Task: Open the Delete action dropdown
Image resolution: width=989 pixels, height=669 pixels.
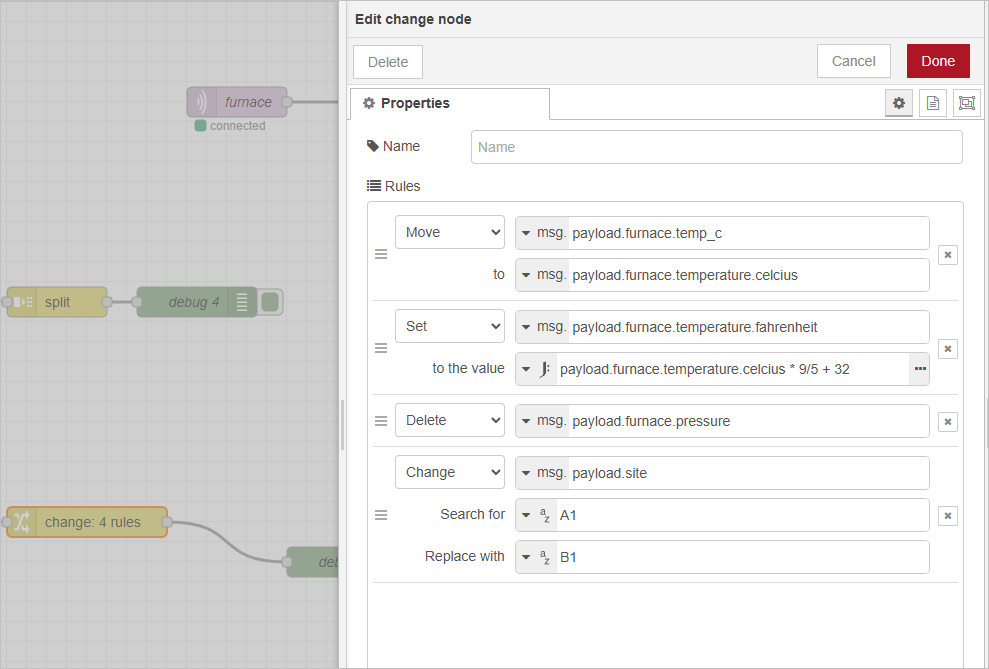Action: [449, 421]
